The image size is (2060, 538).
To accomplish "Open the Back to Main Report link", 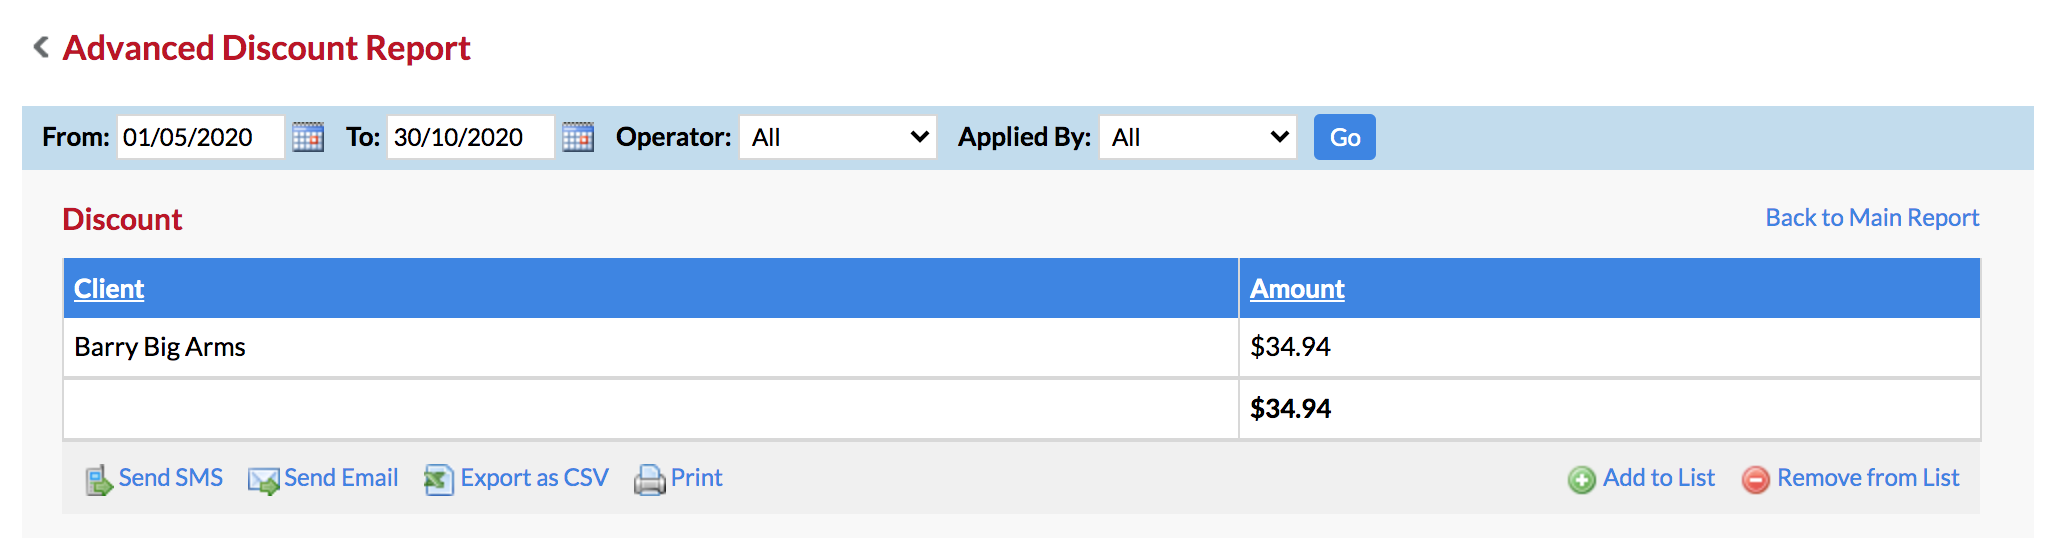I will coord(1872,218).
